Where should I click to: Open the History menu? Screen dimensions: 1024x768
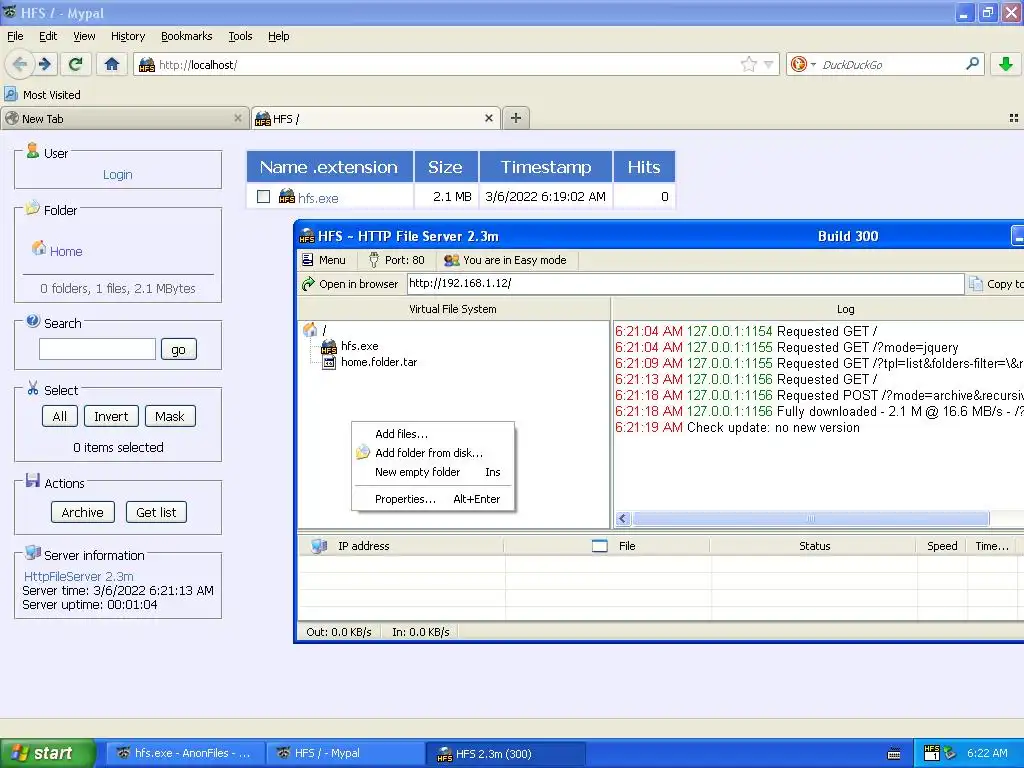[127, 36]
